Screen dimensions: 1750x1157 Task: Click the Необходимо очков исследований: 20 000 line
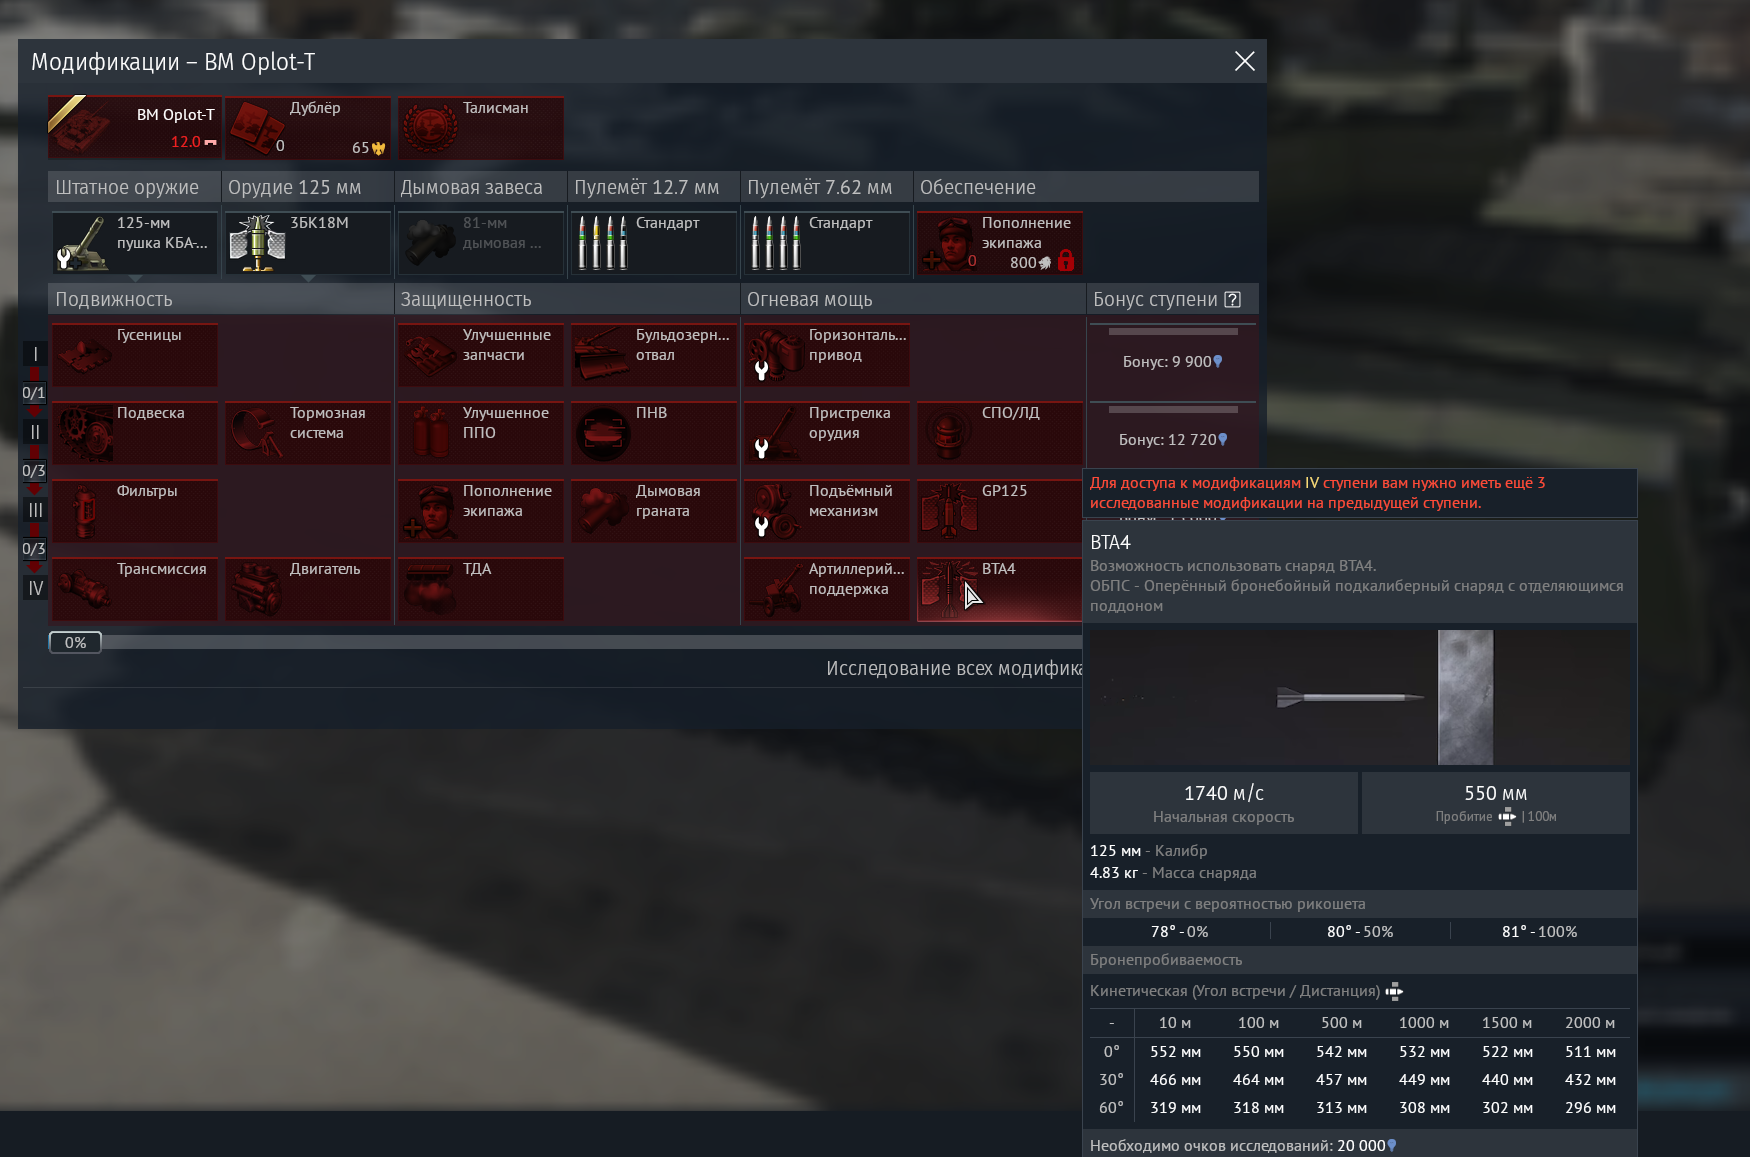pos(1243,1146)
